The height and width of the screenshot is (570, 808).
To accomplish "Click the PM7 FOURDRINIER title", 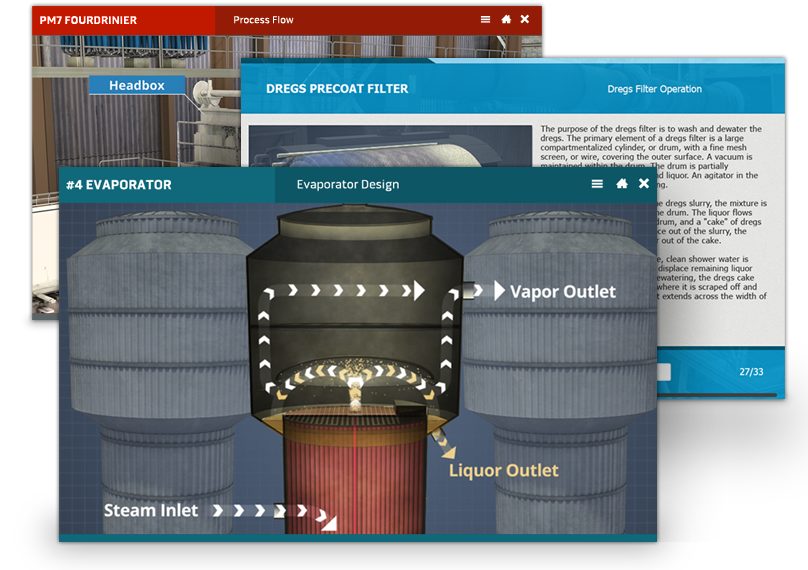I will 88,20.
